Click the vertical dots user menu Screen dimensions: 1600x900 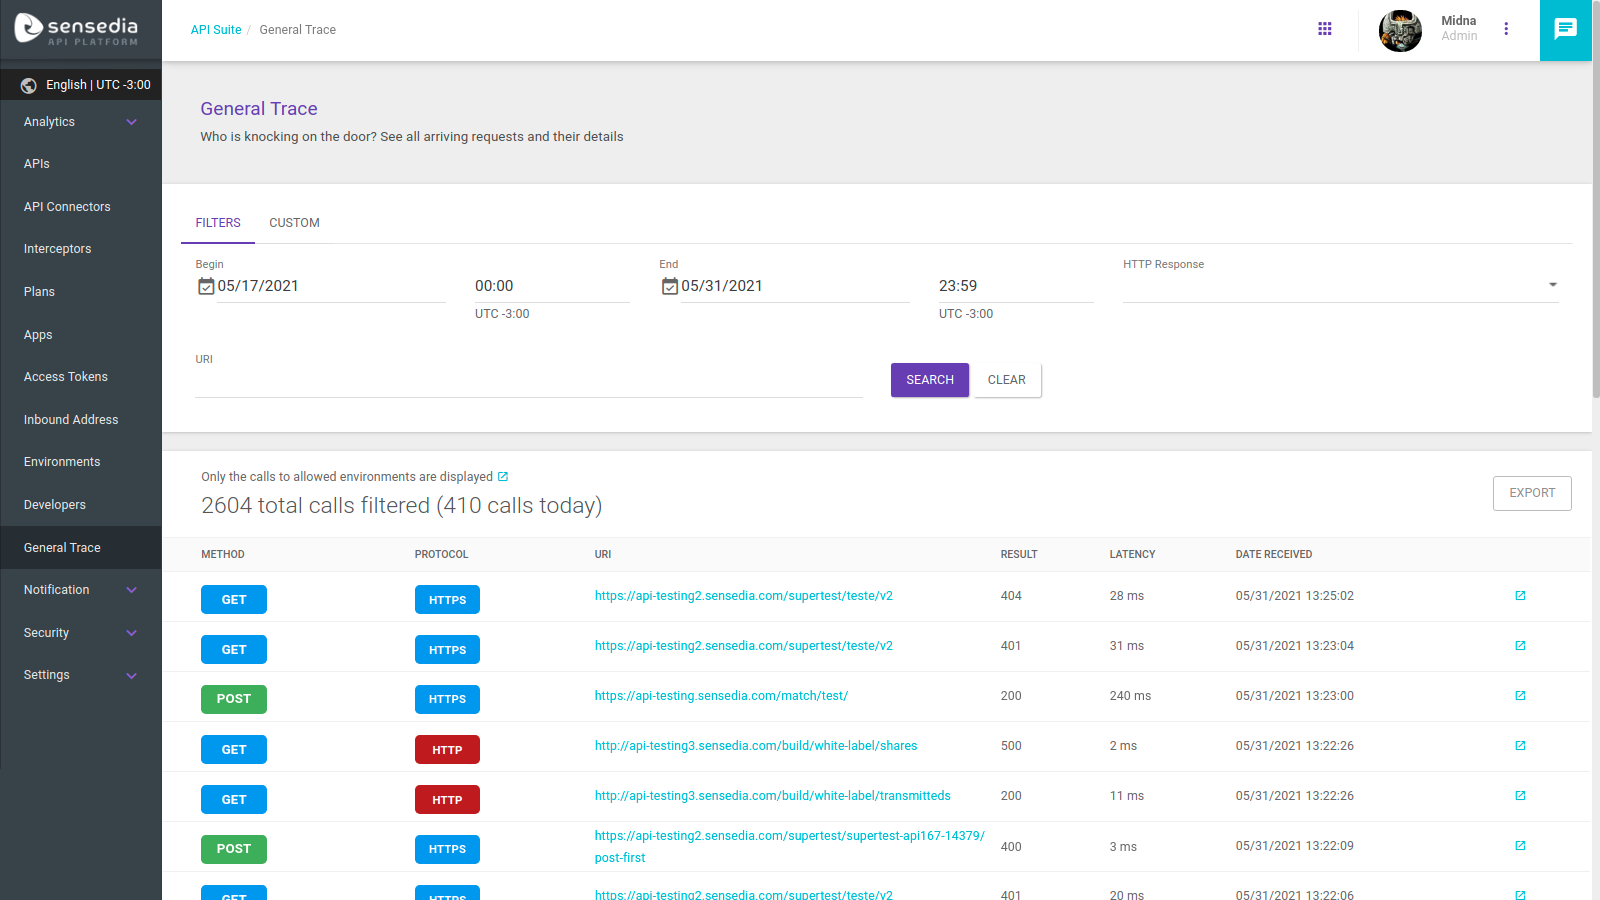tap(1506, 29)
